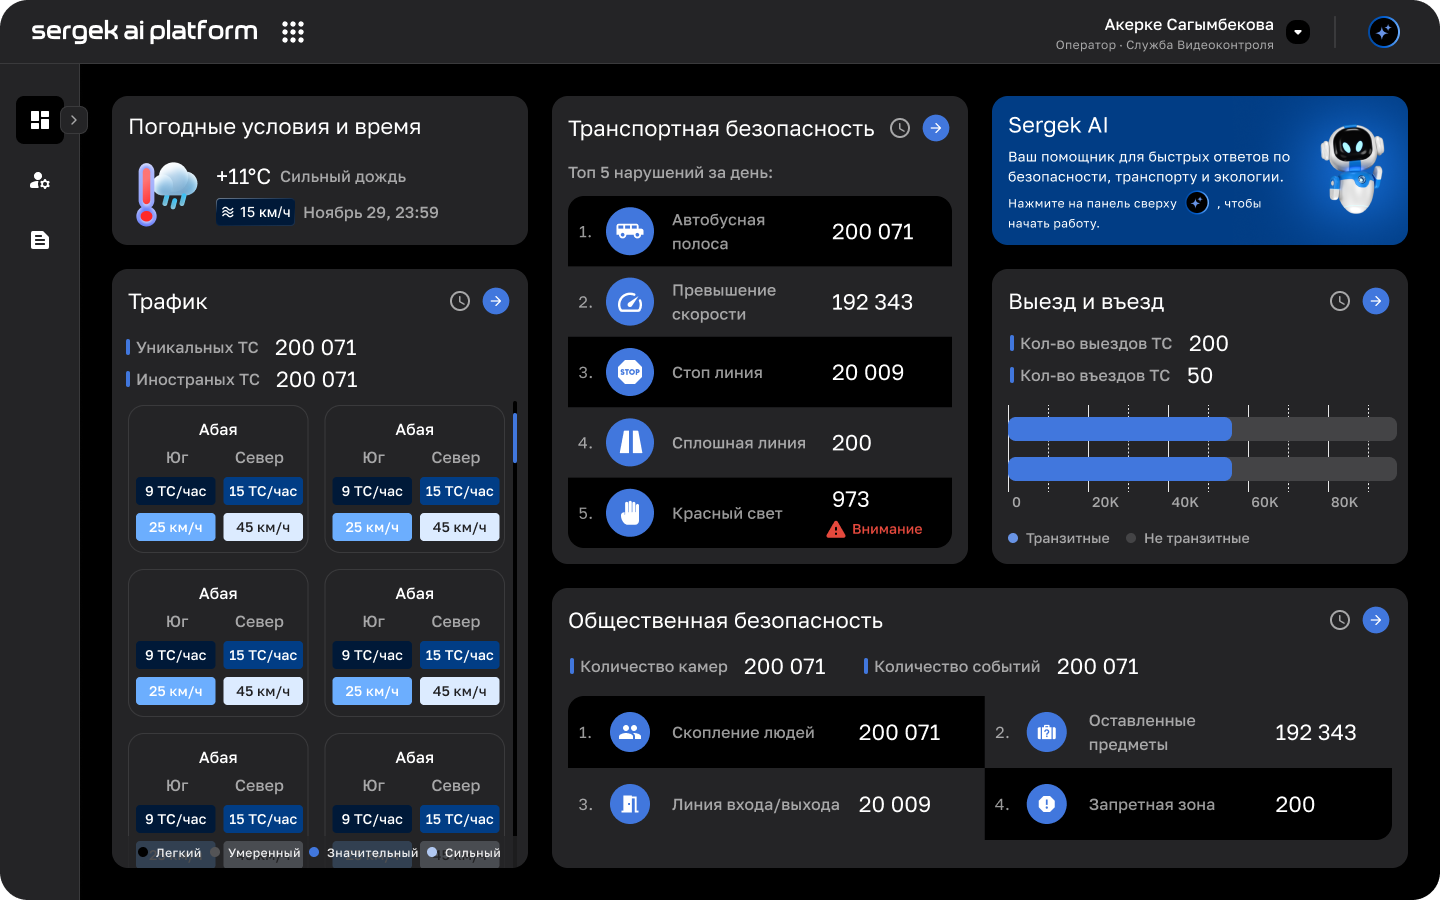The width and height of the screenshot is (1440, 900).
Task: Toggle the Транзитные legend item
Action: tap(1059, 538)
